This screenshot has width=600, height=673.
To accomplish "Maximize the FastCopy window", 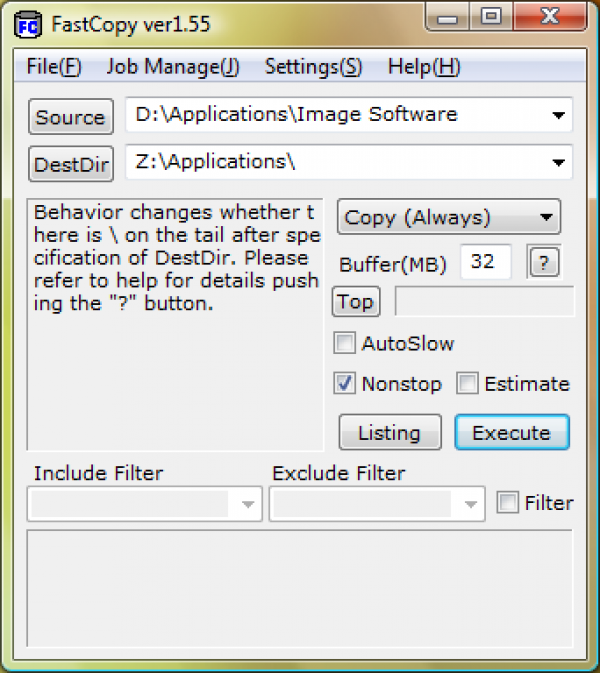I will tap(490, 18).
